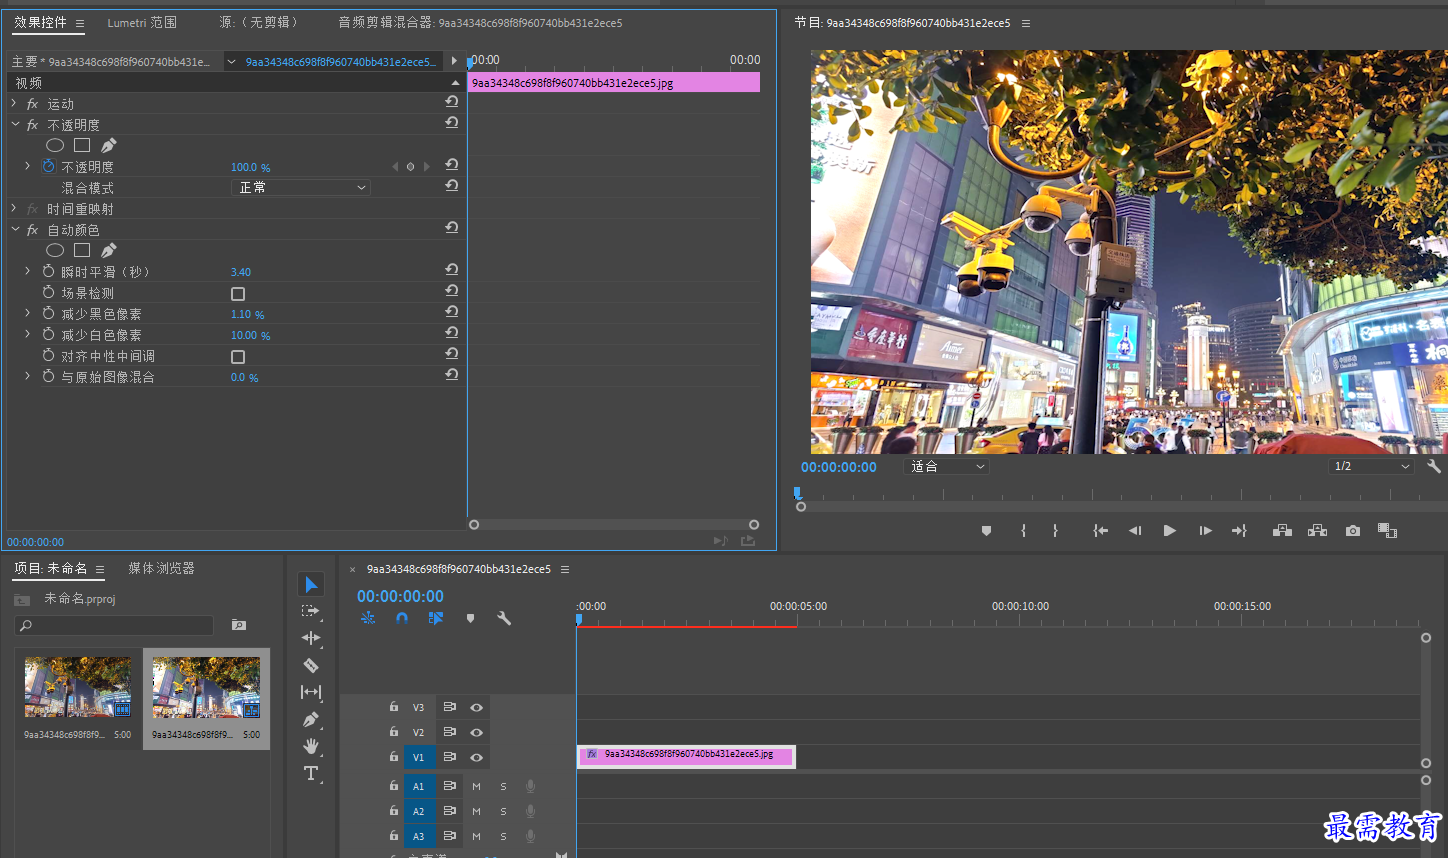Solo audio track A2
The image size is (1448, 858).
[x=503, y=811]
